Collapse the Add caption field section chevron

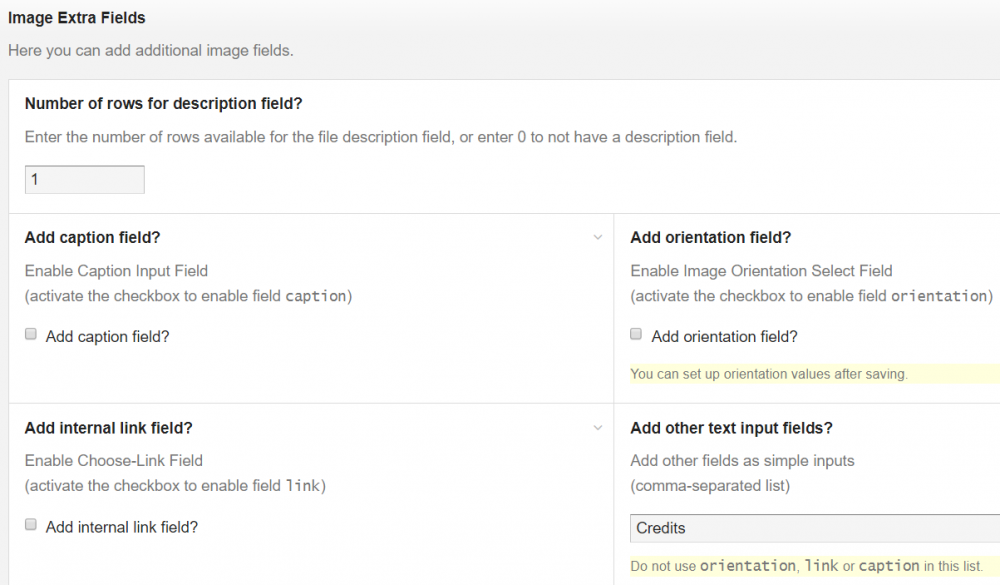point(598,238)
